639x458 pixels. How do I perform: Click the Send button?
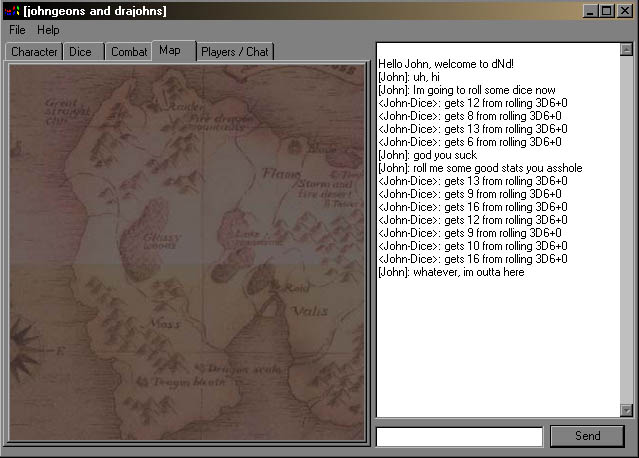[x=587, y=436]
